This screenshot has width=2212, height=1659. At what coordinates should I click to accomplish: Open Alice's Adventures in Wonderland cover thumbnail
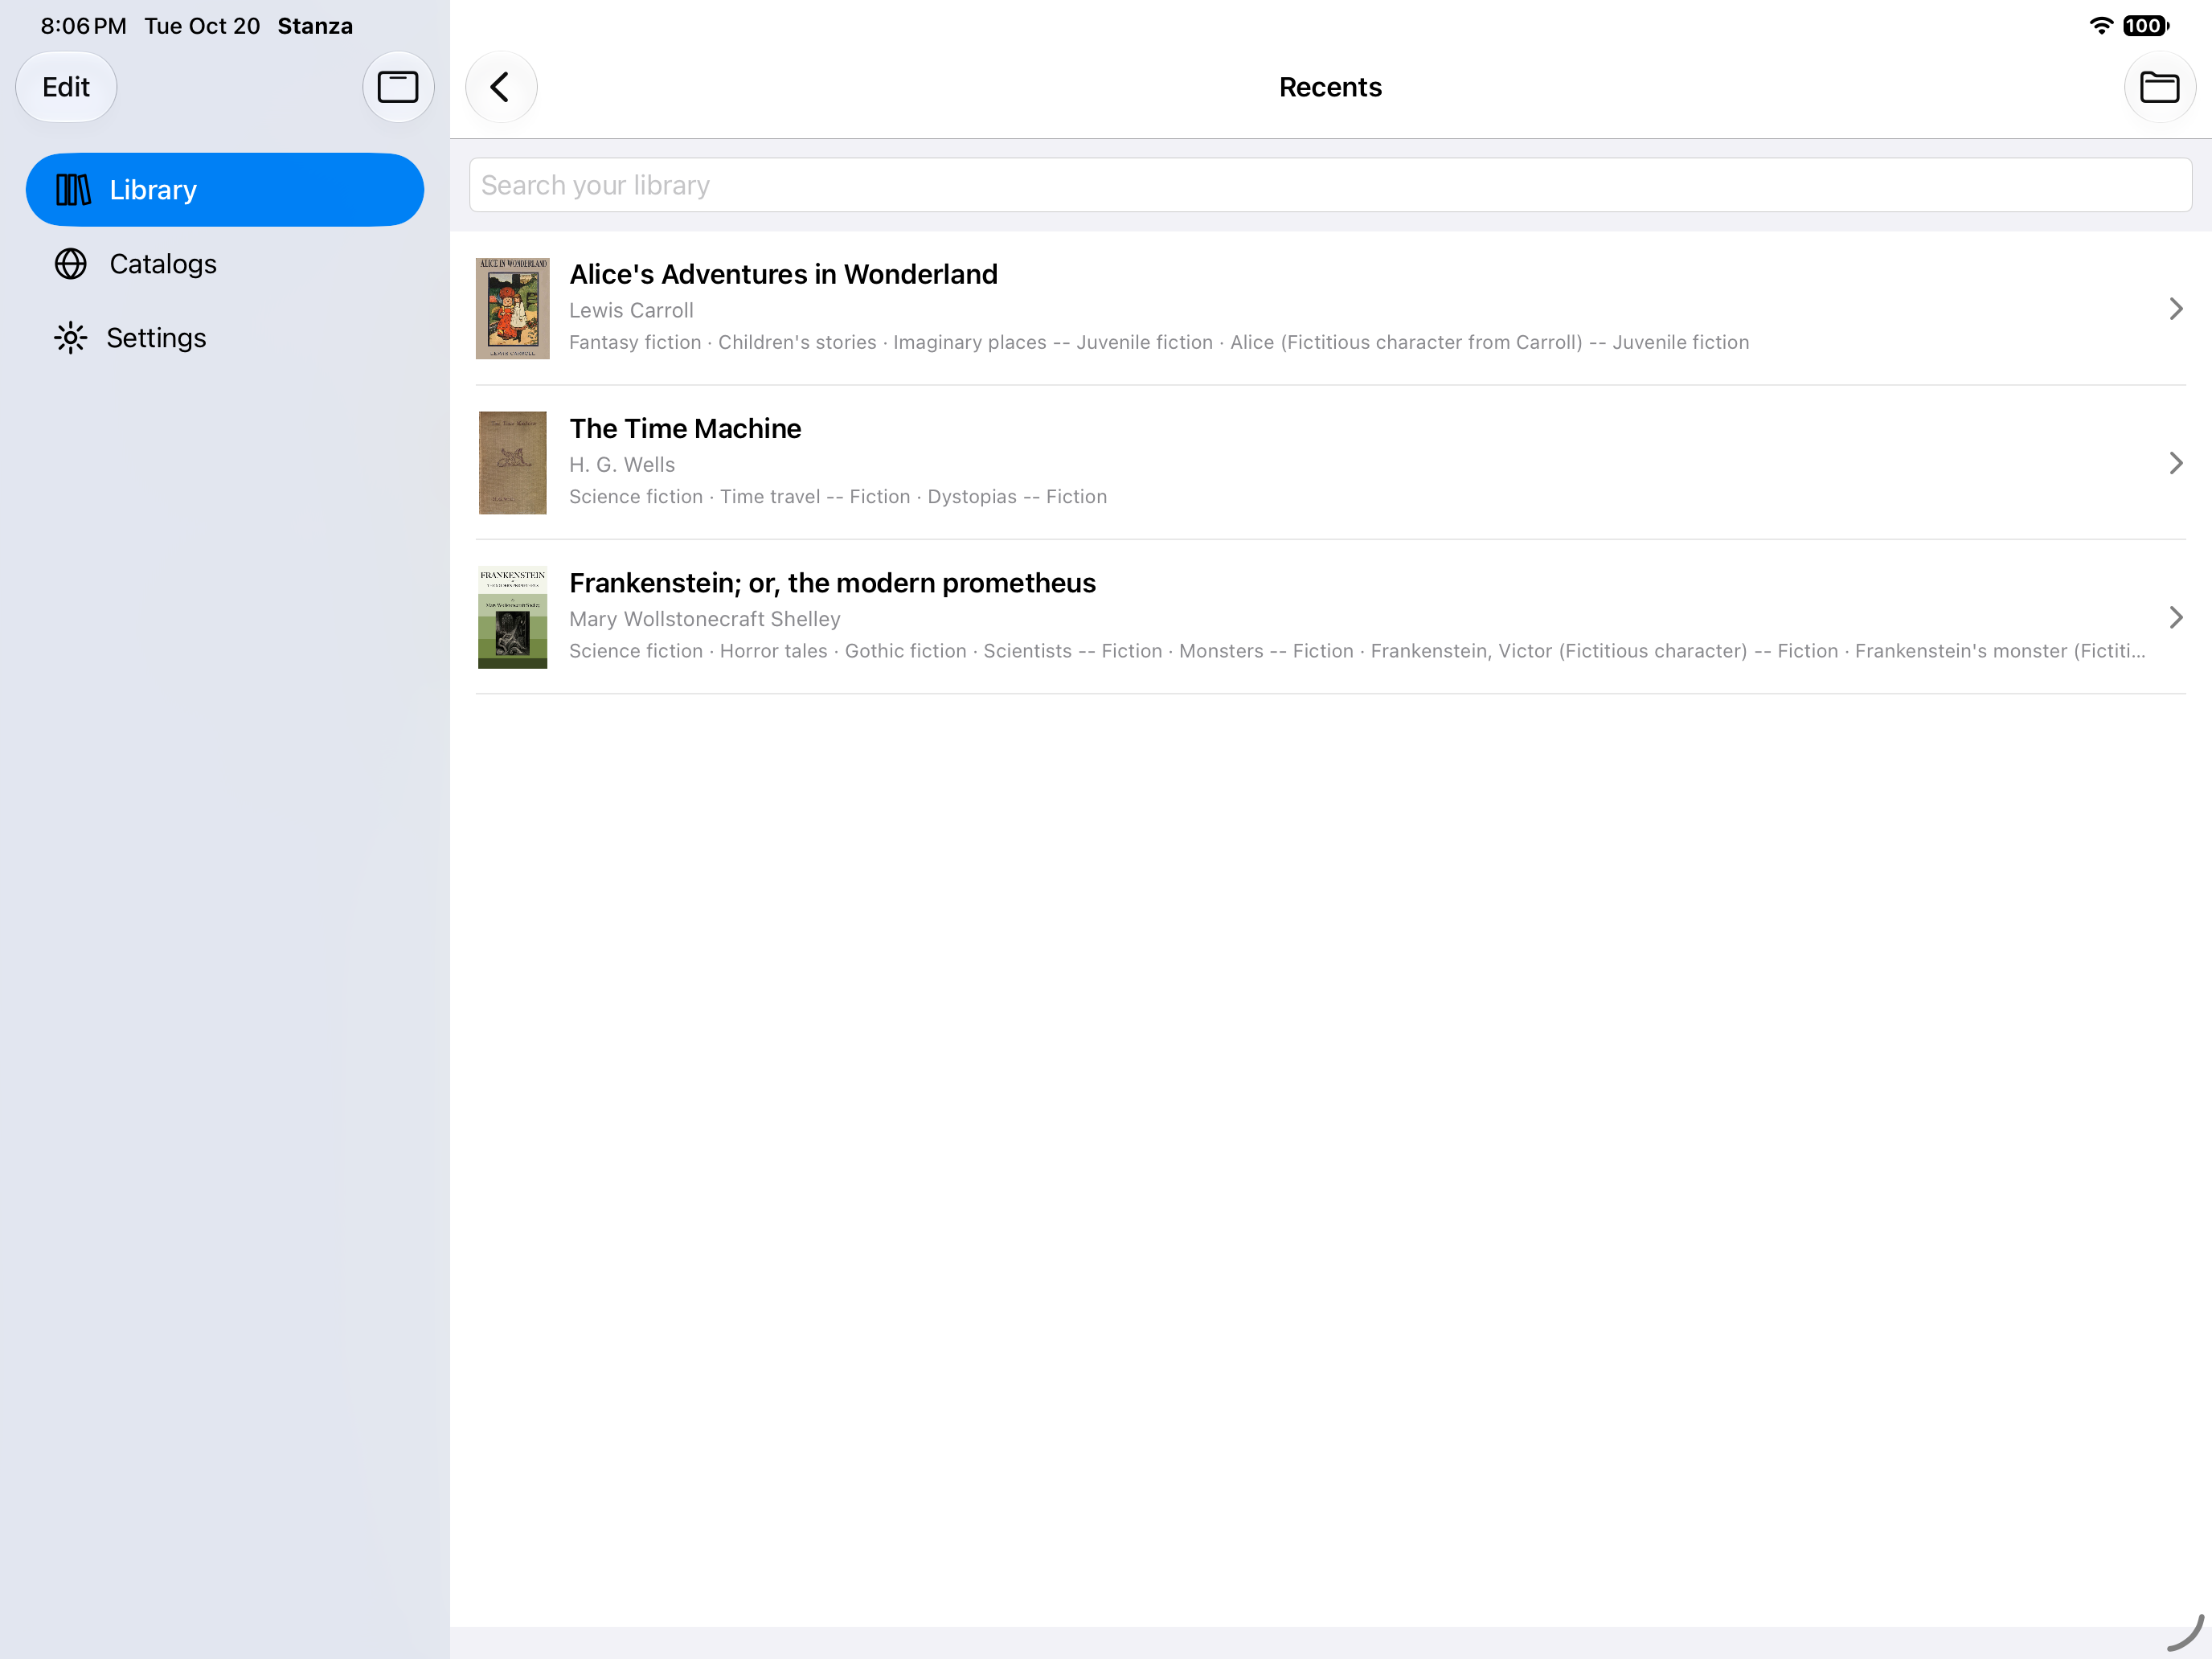512,308
